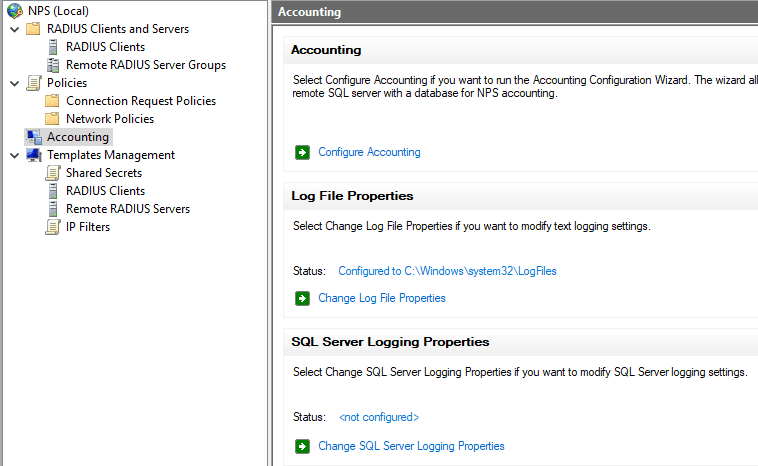This screenshot has height=466, width=758.
Task: Collapse the Templates Management node
Action: pyautogui.click(x=13, y=155)
